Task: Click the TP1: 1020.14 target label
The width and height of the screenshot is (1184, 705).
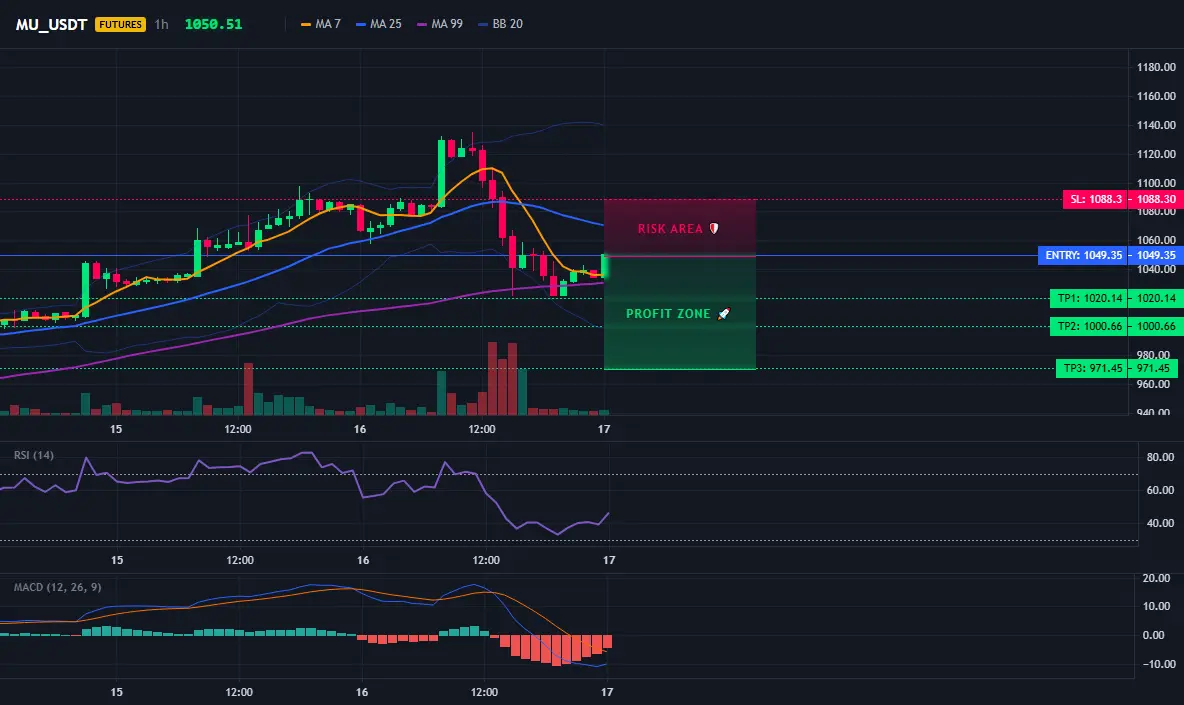Action: (x=1090, y=298)
